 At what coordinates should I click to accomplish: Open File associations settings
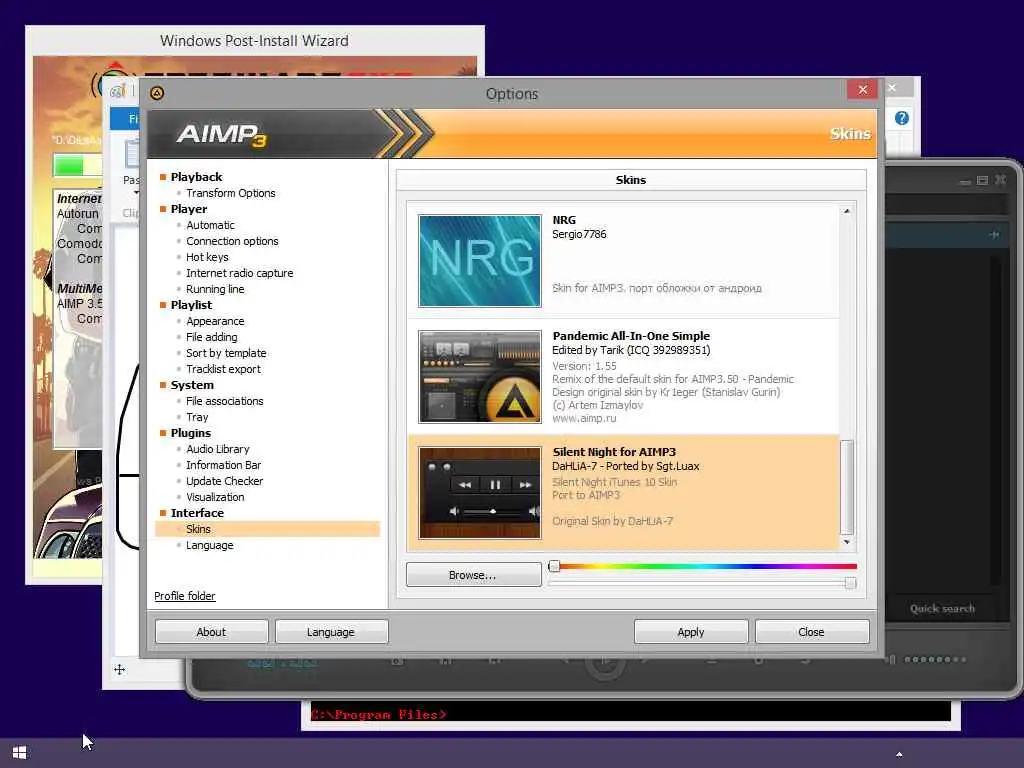tap(225, 401)
